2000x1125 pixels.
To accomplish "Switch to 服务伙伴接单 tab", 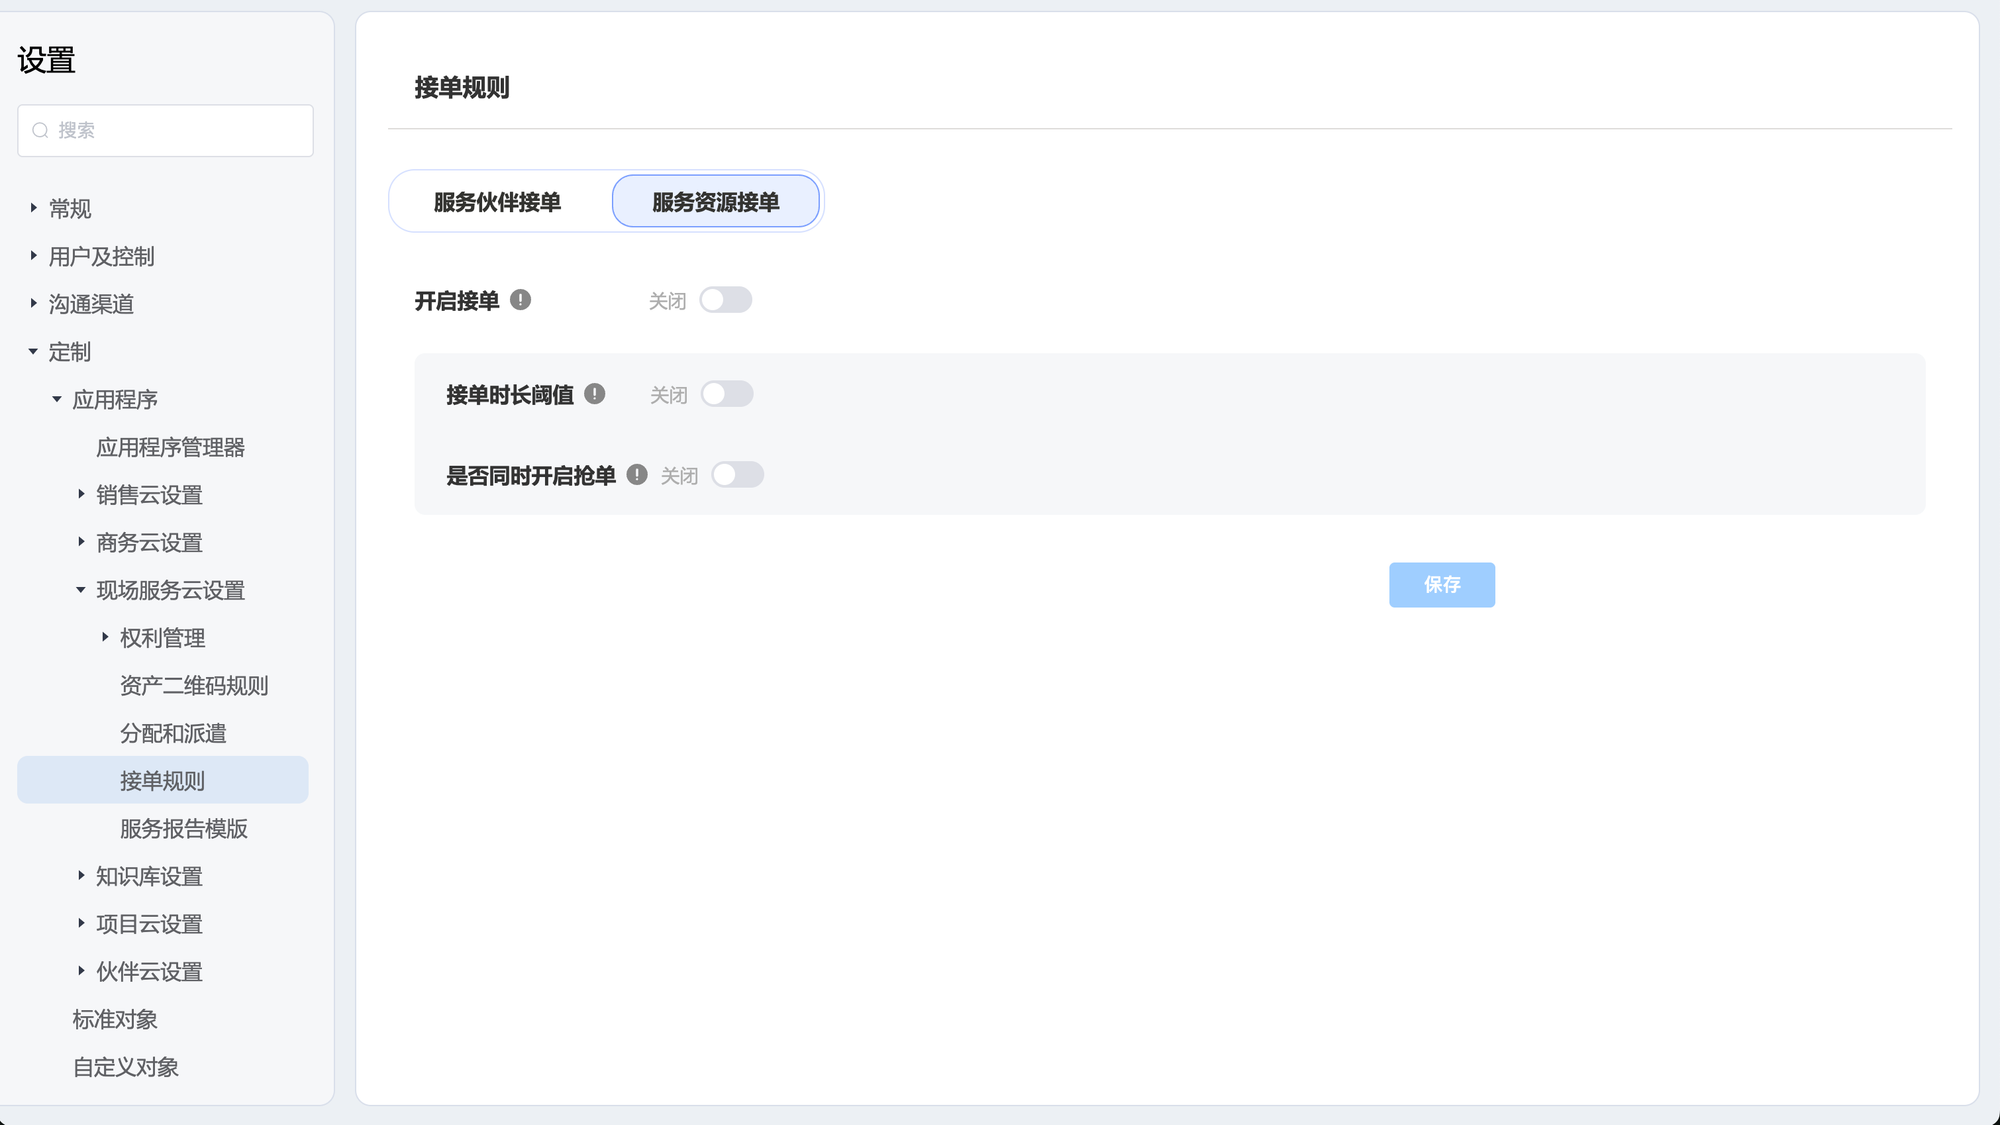I will (497, 202).
